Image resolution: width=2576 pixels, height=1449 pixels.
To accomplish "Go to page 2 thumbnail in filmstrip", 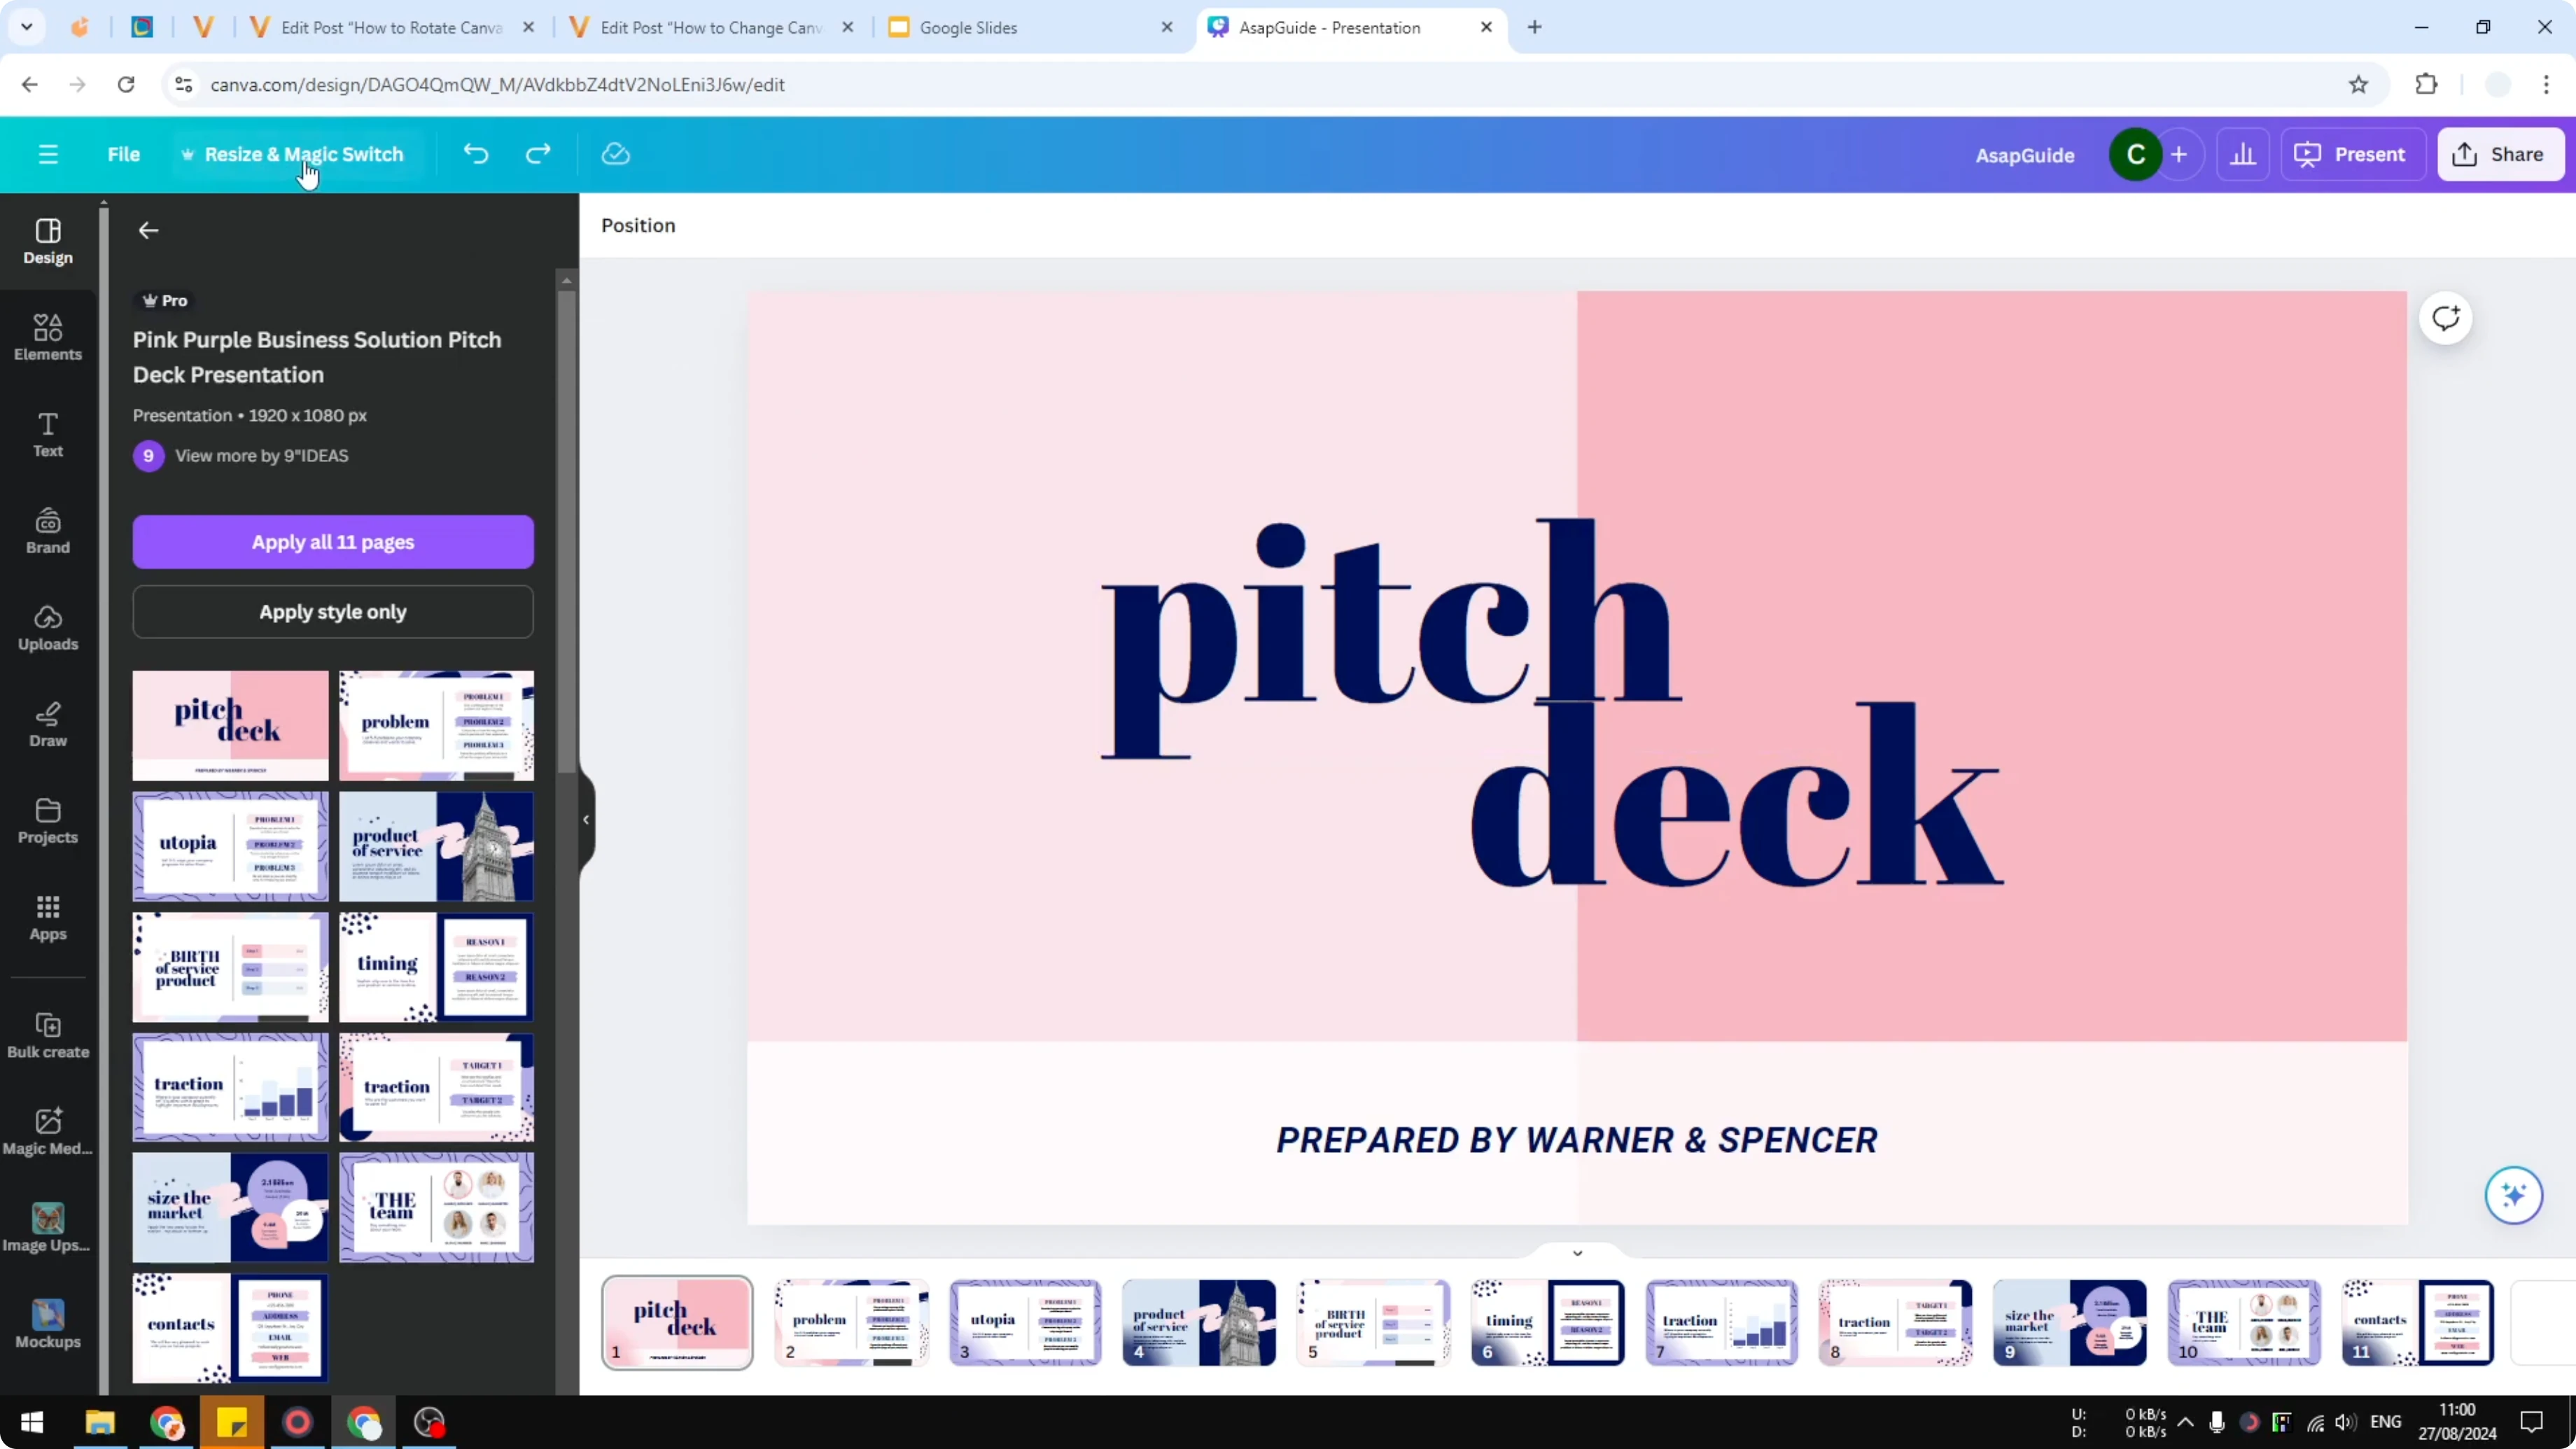I will (851, 1322).
